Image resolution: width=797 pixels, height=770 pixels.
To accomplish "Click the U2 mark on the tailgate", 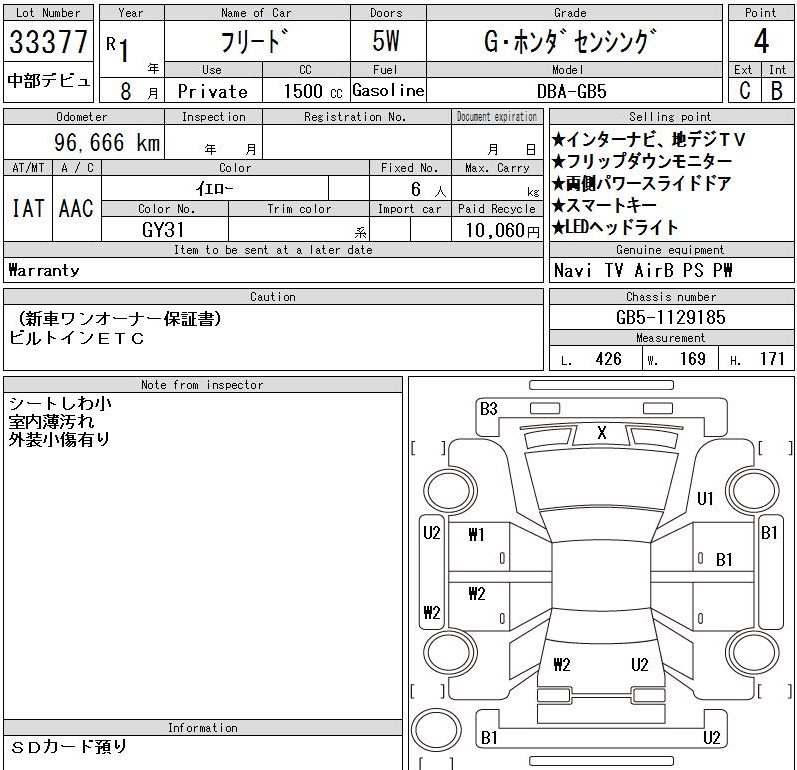I will [639, 664].
